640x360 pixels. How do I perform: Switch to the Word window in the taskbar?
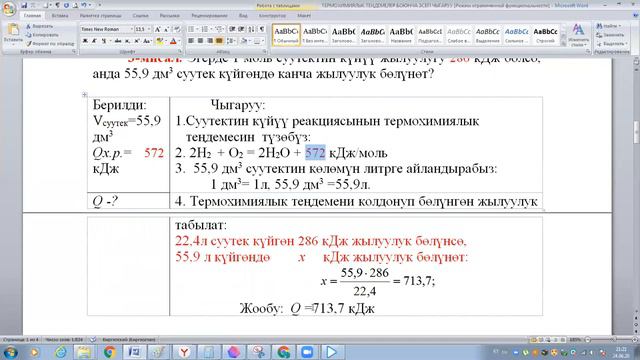pyautogui.click(x=135, y=352)
